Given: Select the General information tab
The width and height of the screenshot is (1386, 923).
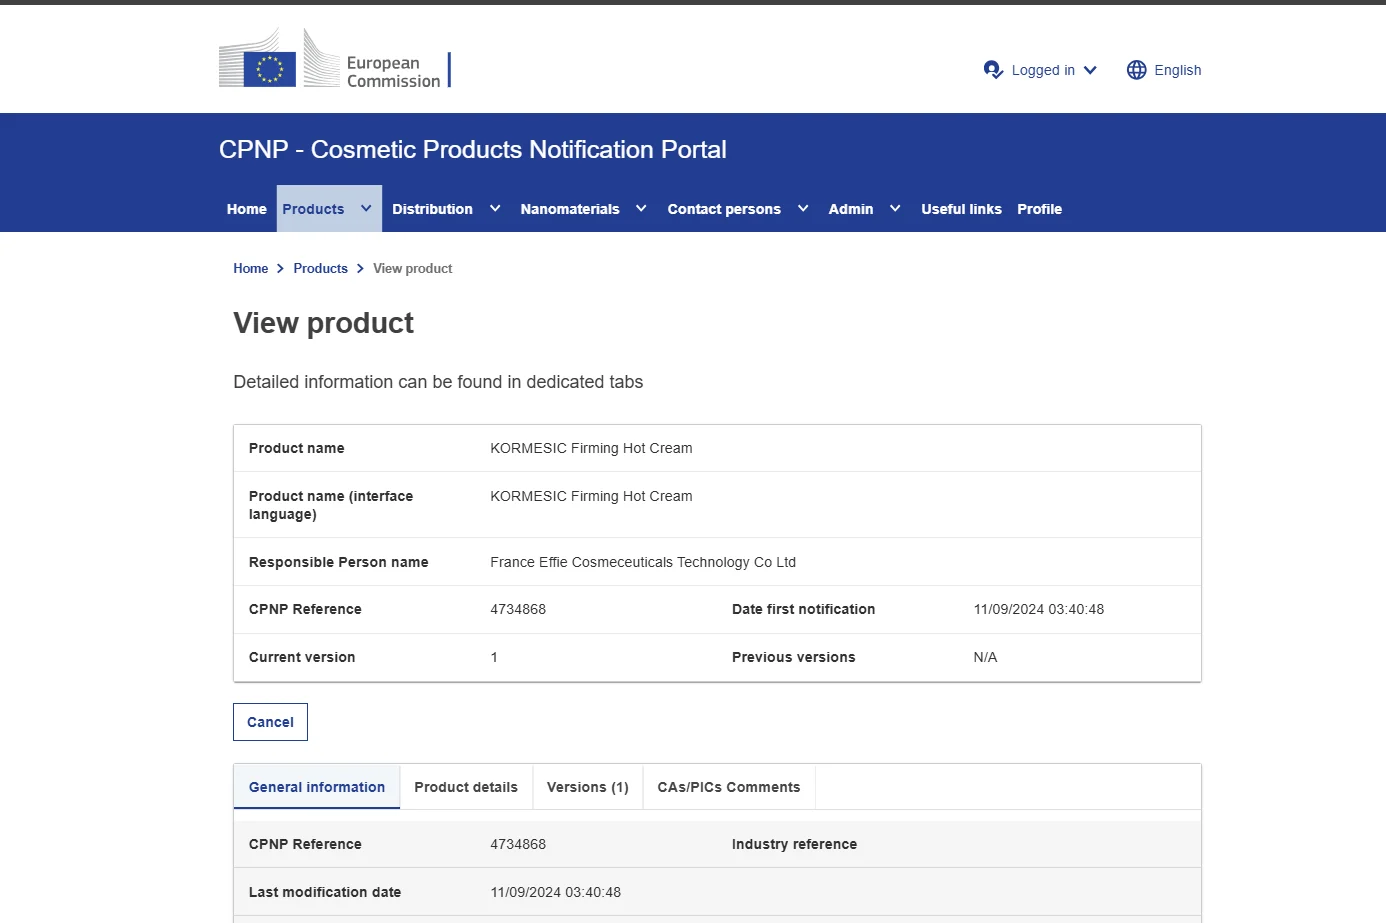Looking at the screenshot, I should click(x=317, y=787).
